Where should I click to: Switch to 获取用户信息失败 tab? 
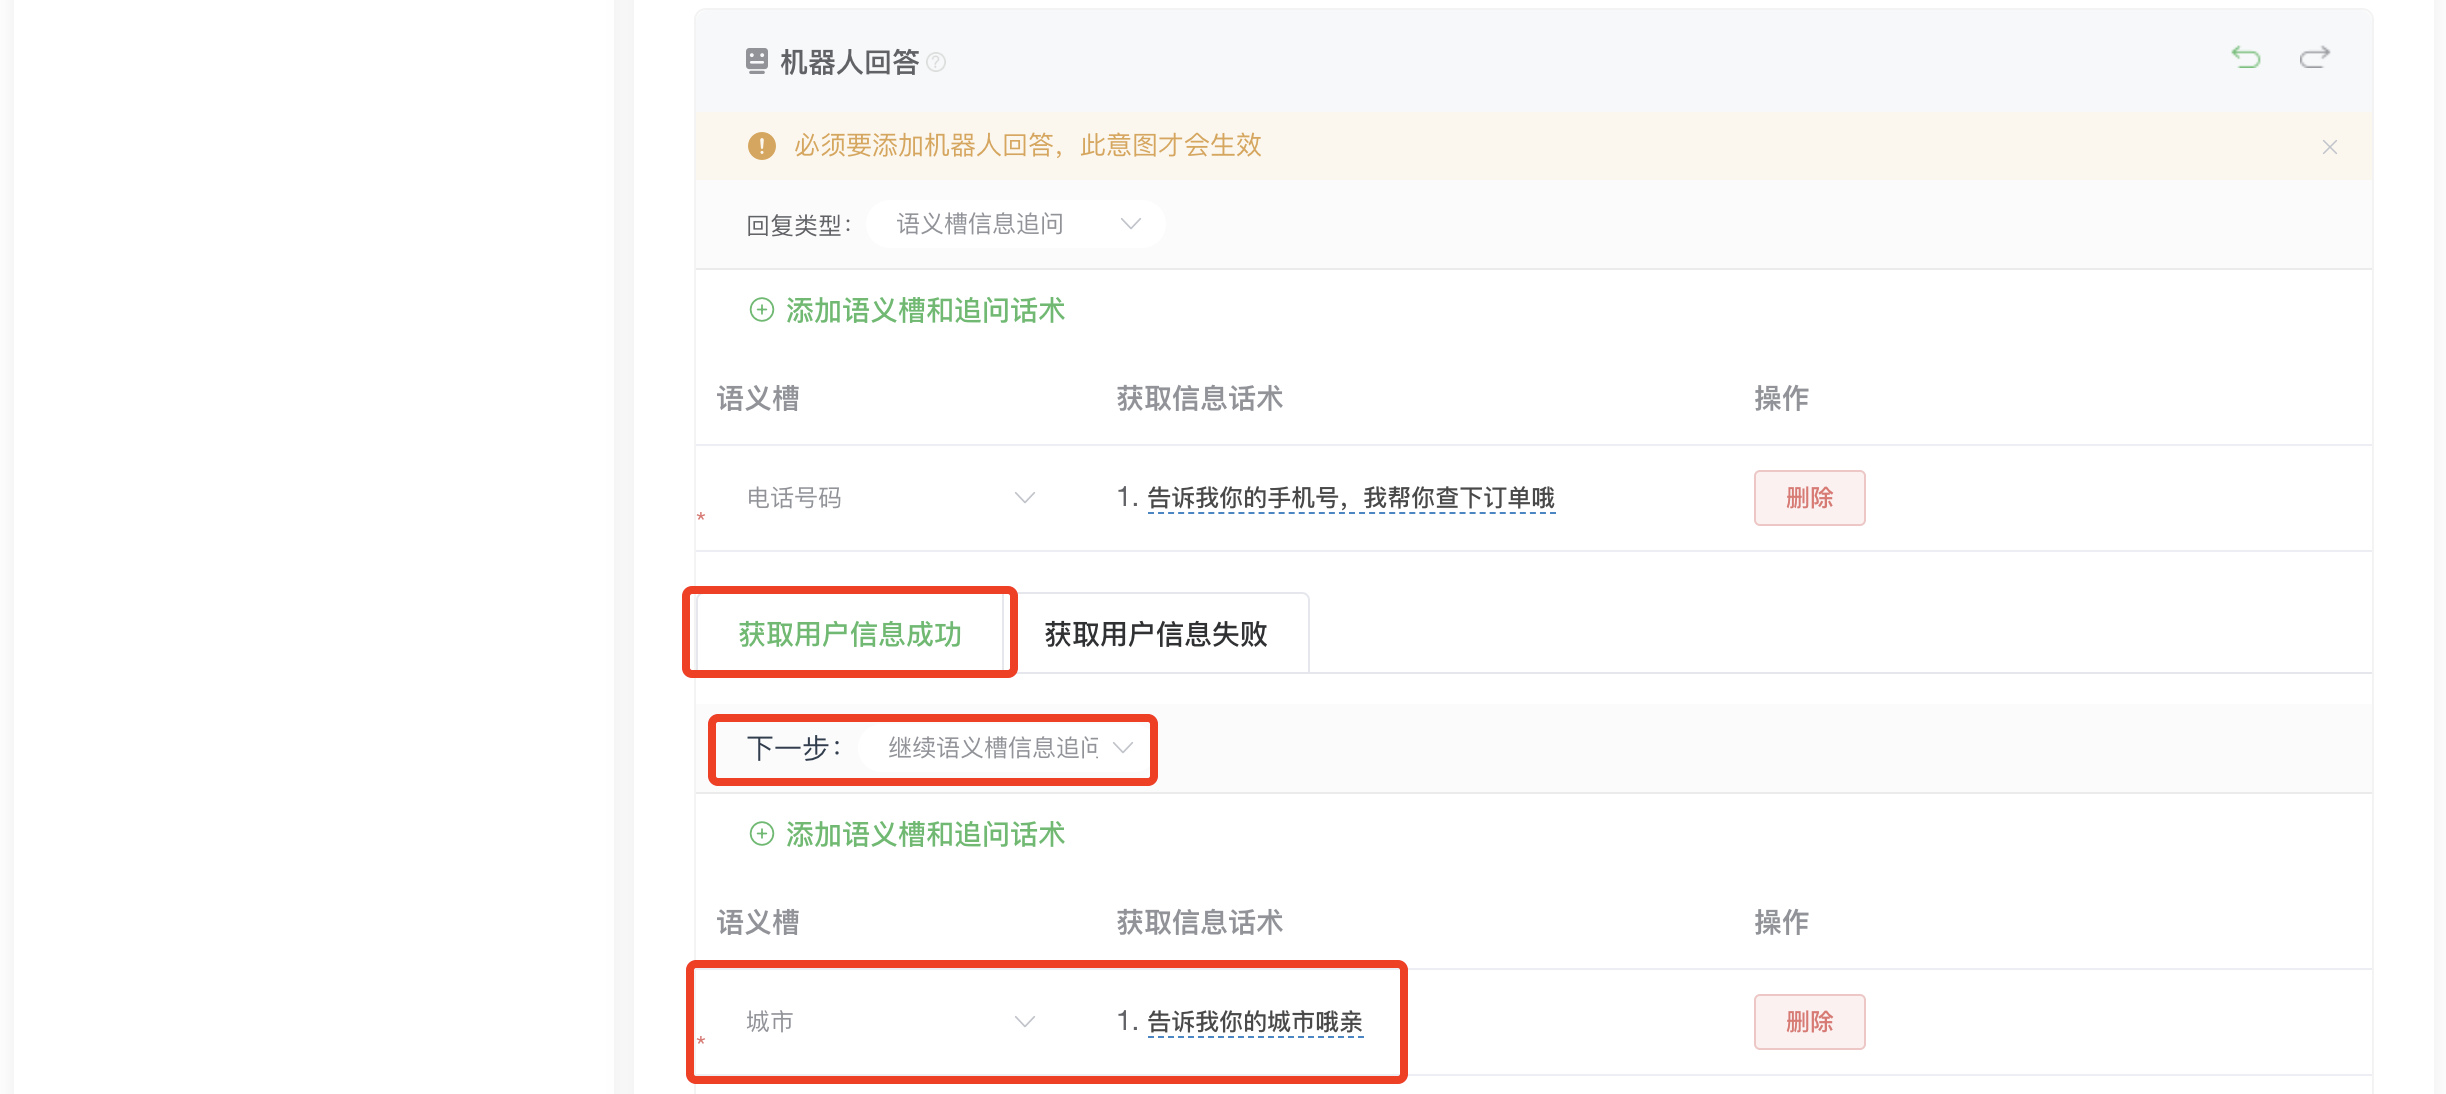(1157, 633)
